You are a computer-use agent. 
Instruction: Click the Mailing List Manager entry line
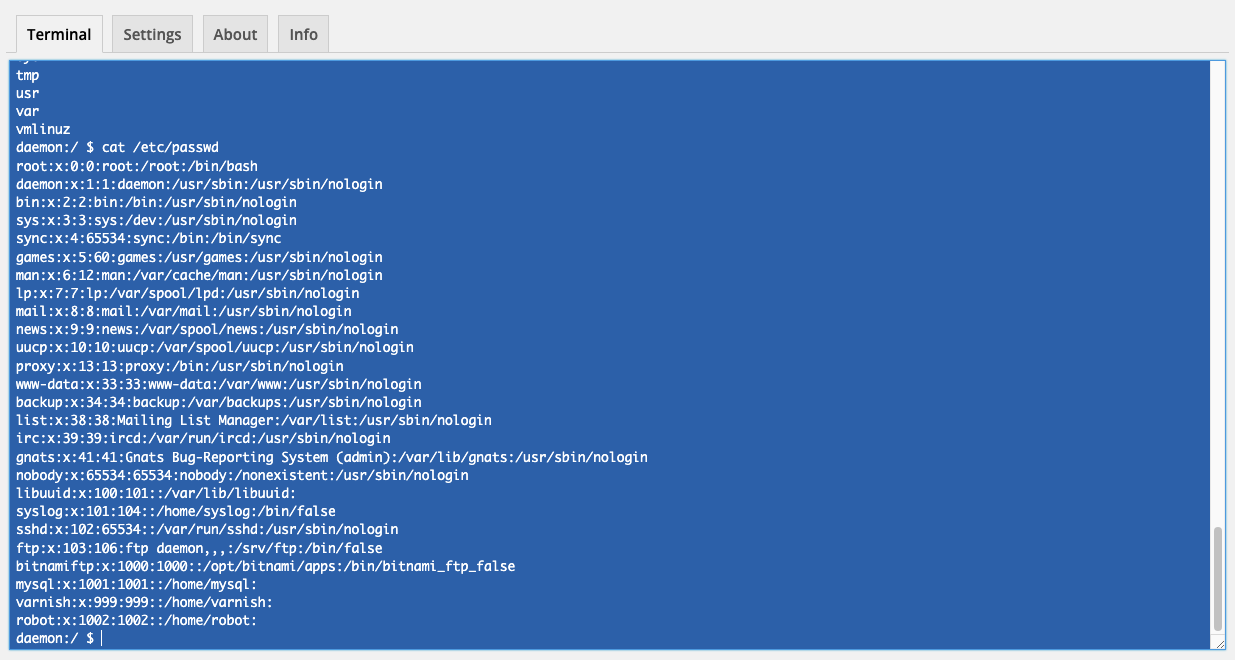(253, 420)
